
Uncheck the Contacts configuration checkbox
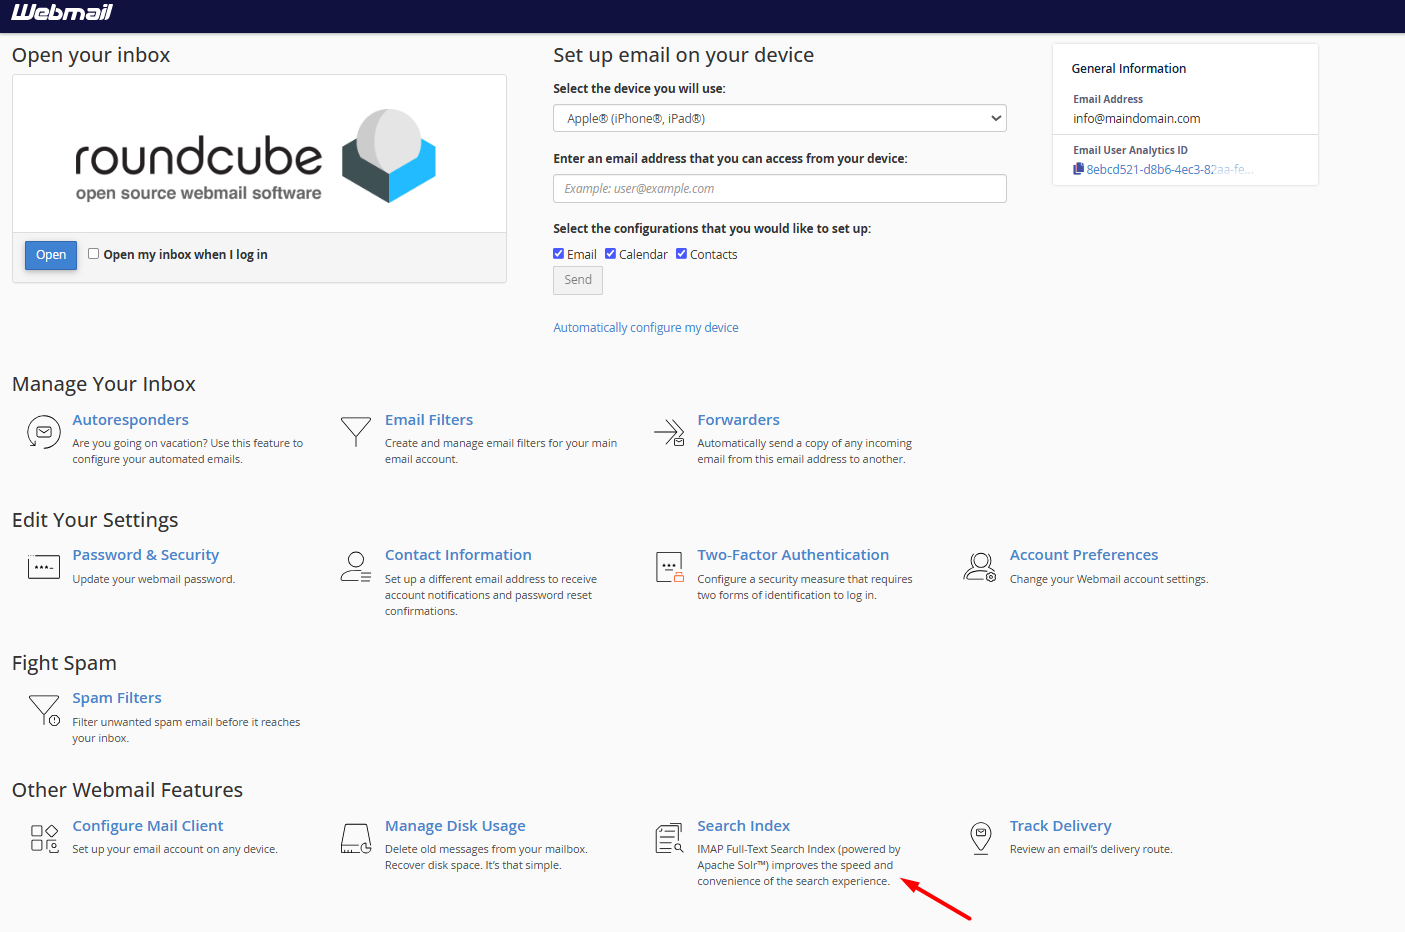point(682,254)
